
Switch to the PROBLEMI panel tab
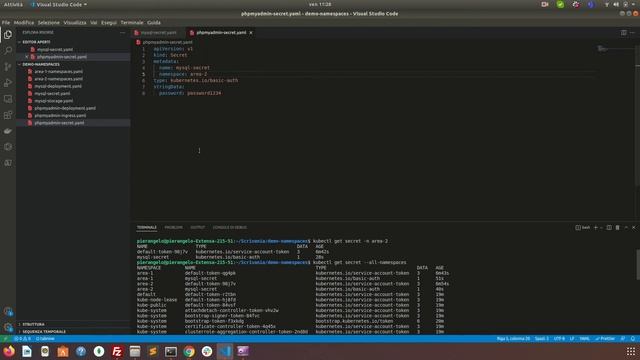pyautogui.click(x=173, y=227)
